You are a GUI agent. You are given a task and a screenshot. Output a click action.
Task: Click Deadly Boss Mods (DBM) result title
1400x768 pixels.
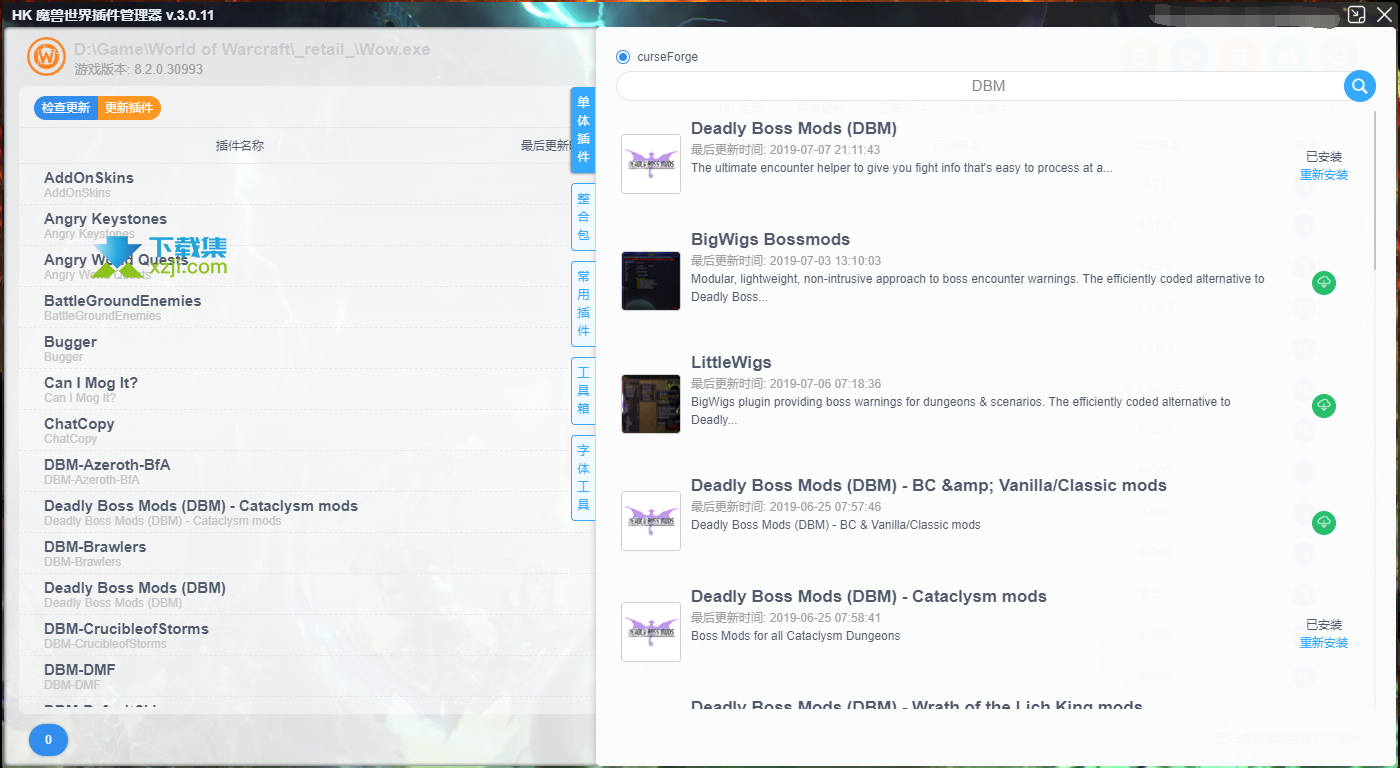coord(794,129)
